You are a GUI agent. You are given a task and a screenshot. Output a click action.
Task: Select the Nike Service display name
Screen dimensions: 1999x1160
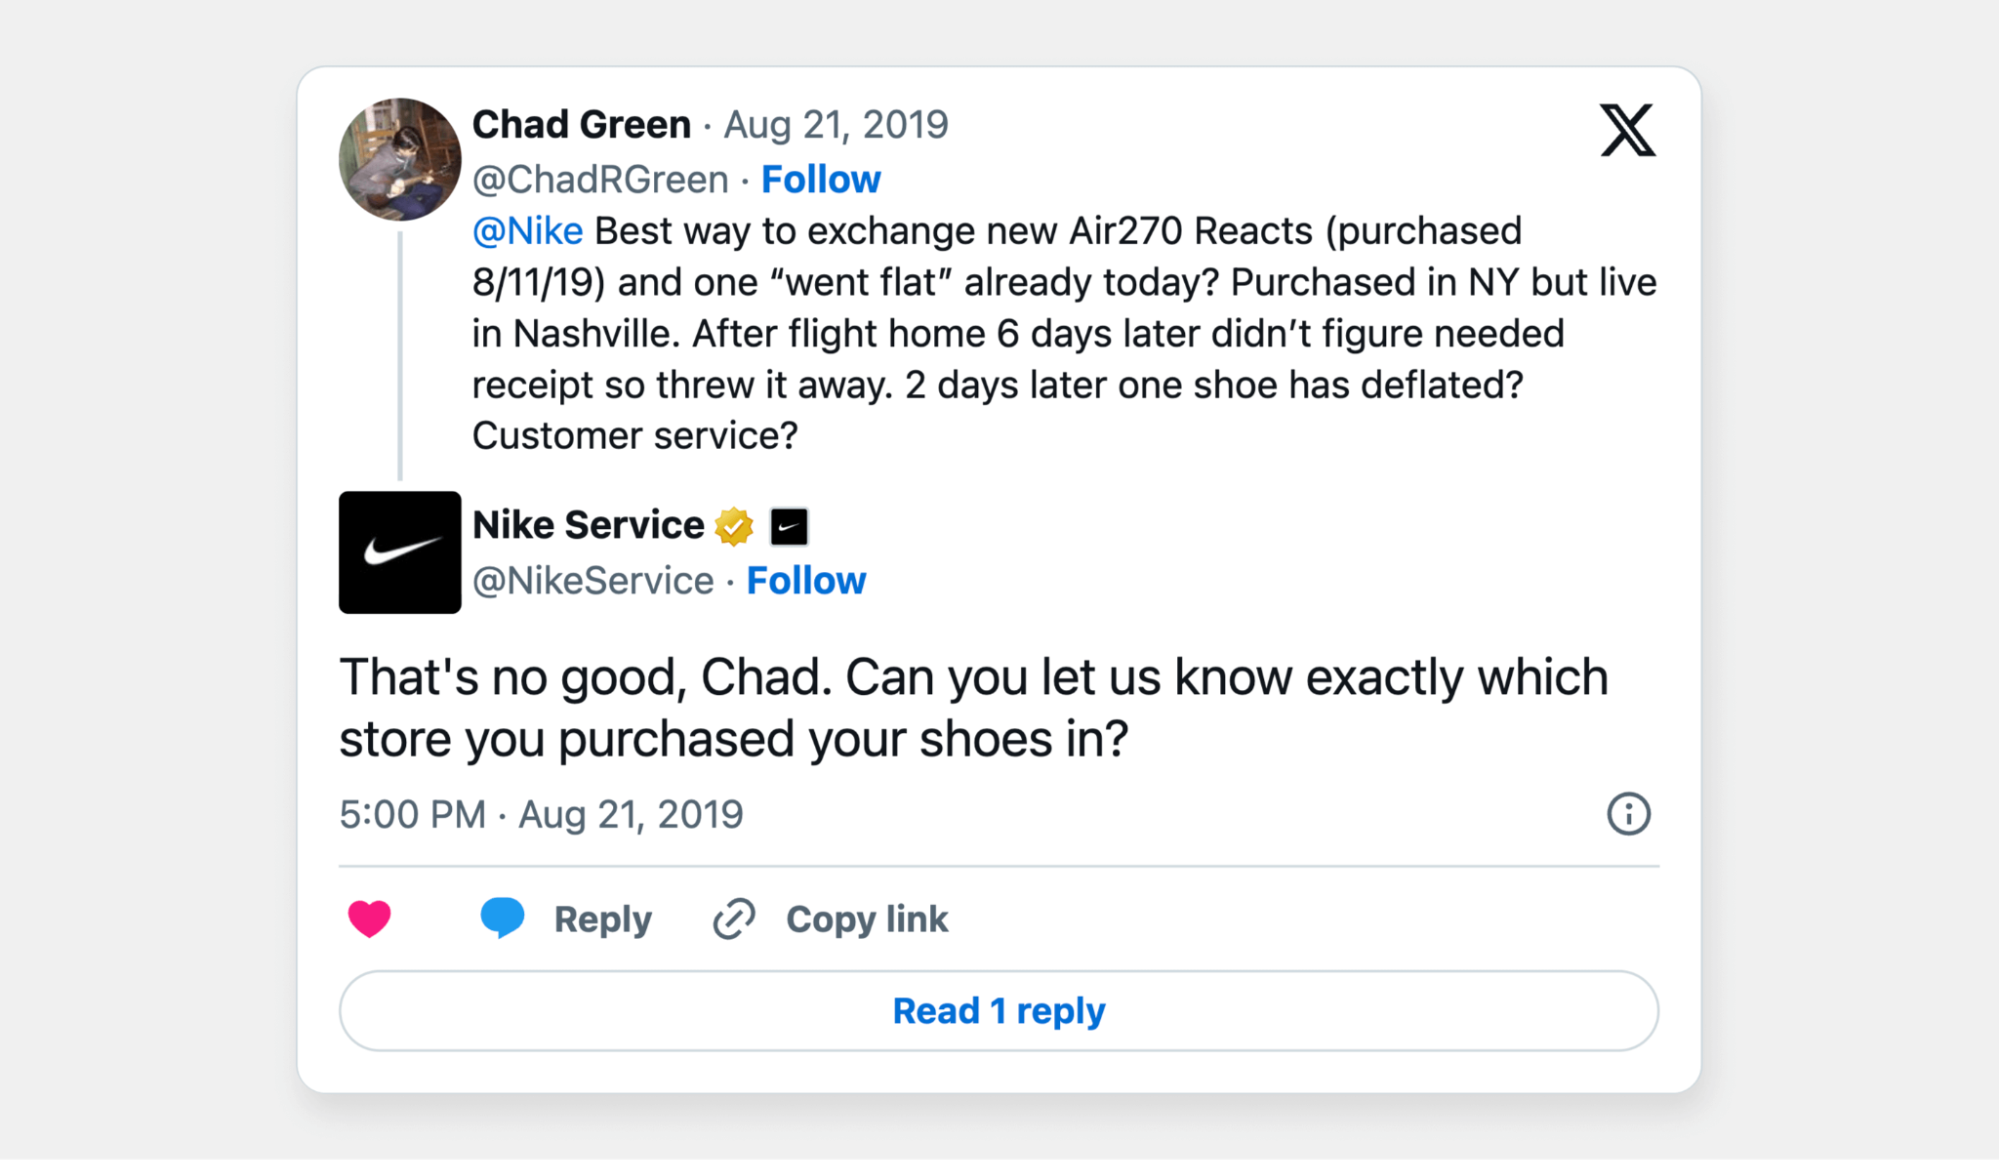588,524
